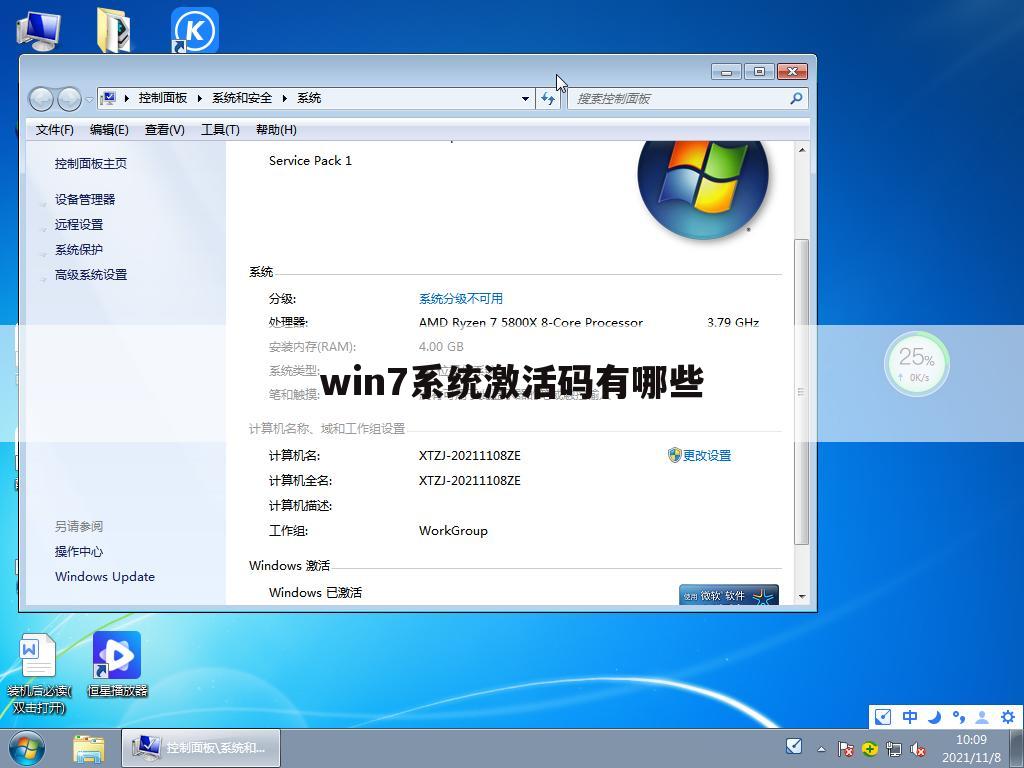
Task: Click the Windows Start orb
Action: tap(27, 748)
